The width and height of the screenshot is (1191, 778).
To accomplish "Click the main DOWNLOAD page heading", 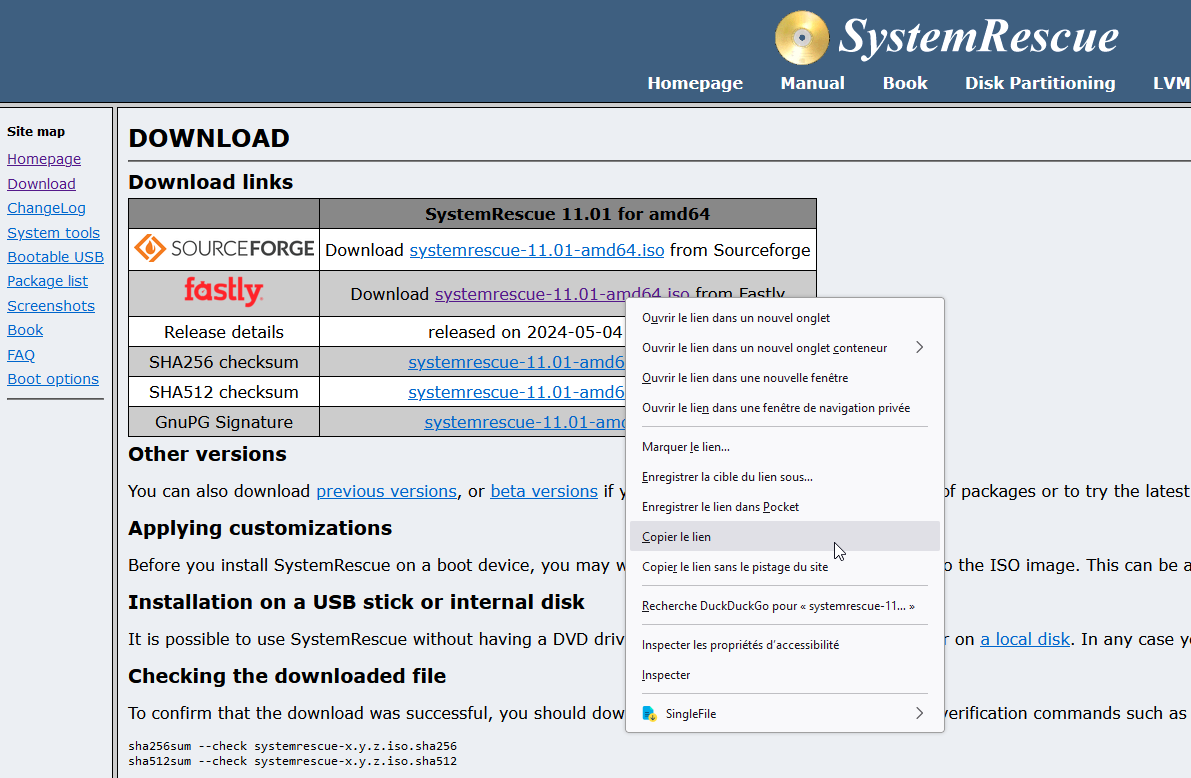I will pos(209,138).
